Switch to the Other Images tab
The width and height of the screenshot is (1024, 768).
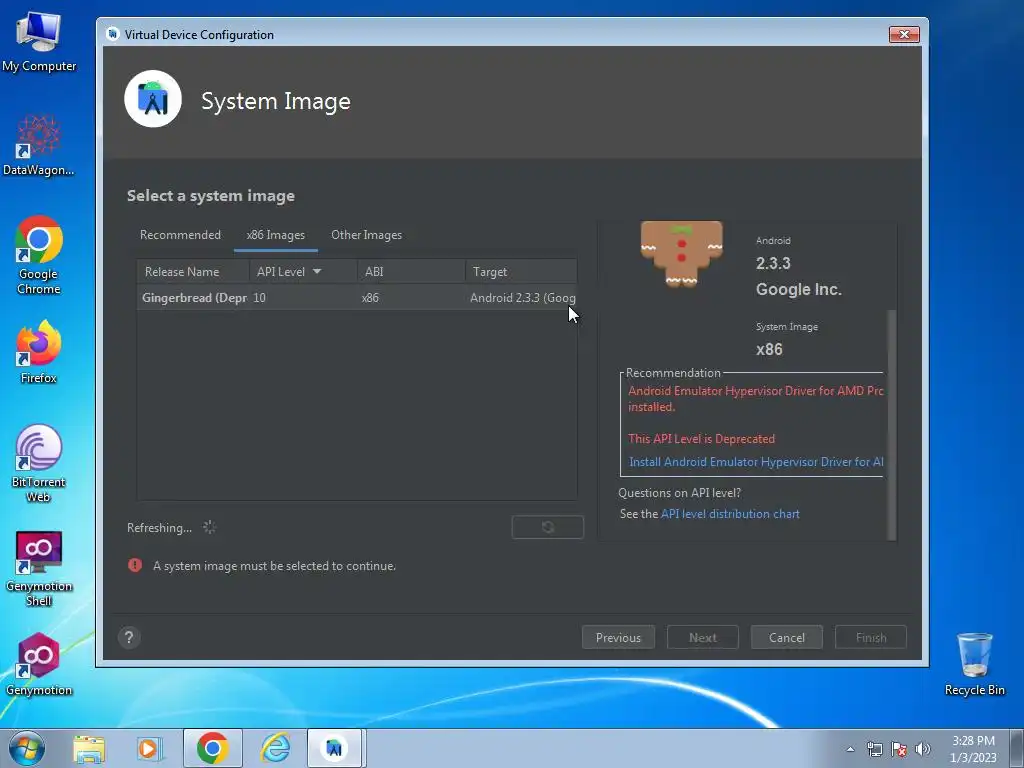click(366, 235)
